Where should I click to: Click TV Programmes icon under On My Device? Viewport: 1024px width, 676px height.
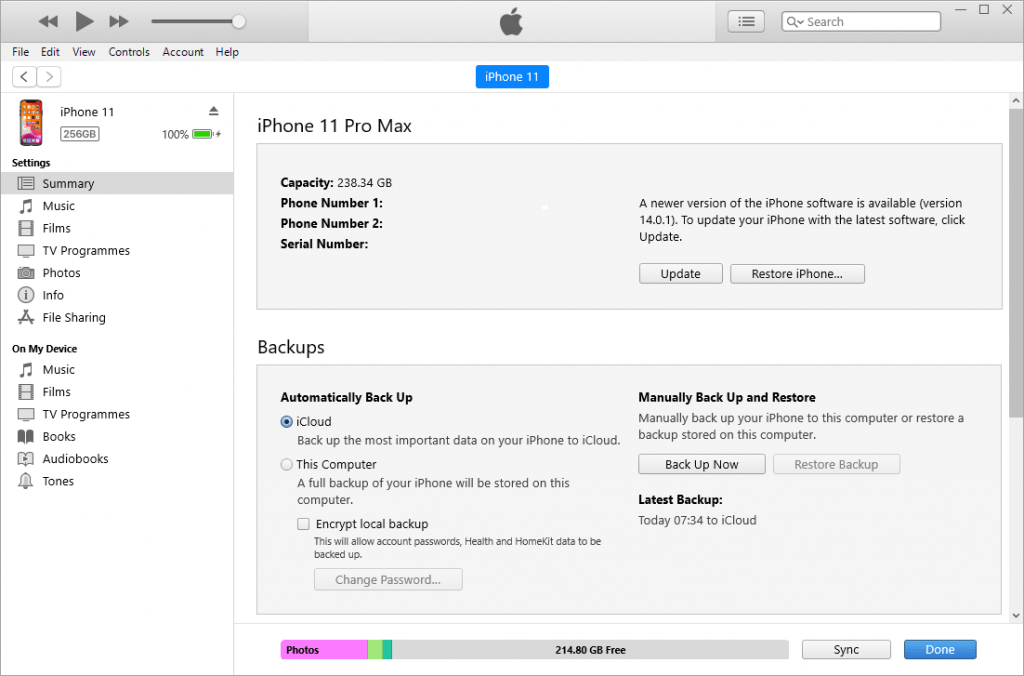pos(25,414)
